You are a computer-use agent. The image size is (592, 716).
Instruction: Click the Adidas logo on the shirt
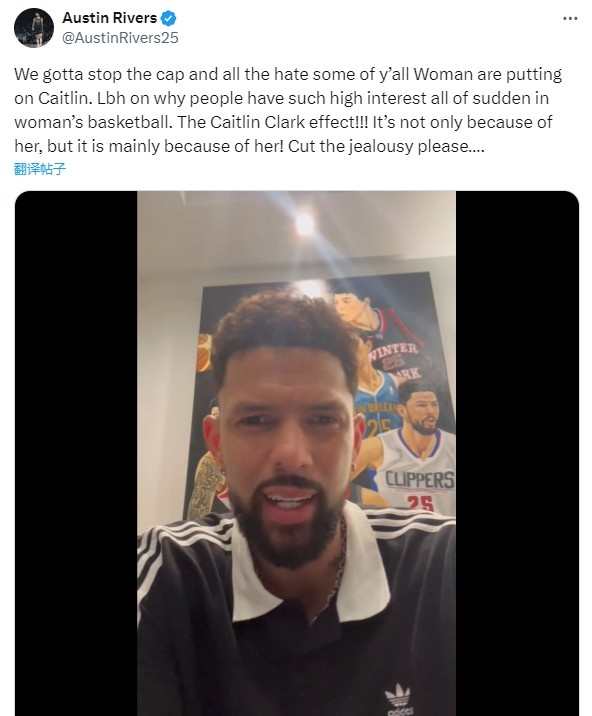tap(397, 698)
